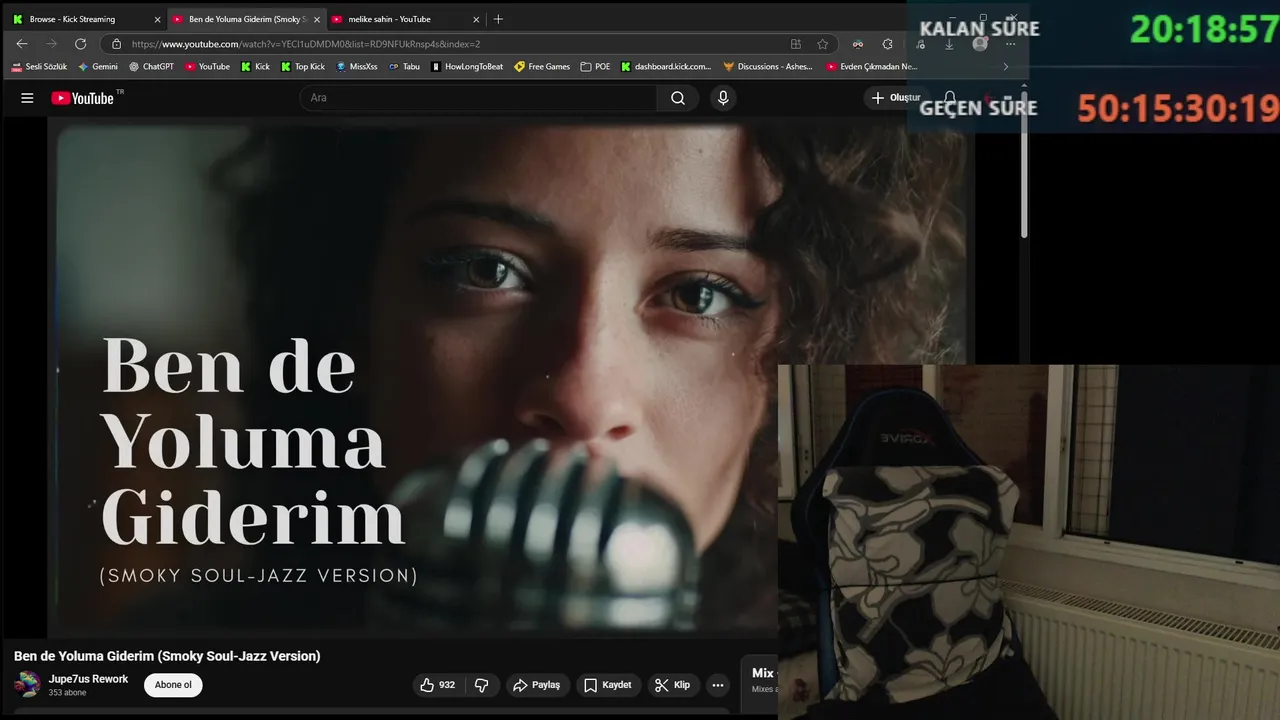
Task: Open the Discussions - Ashes bookmark
Action: click(768, 67)
